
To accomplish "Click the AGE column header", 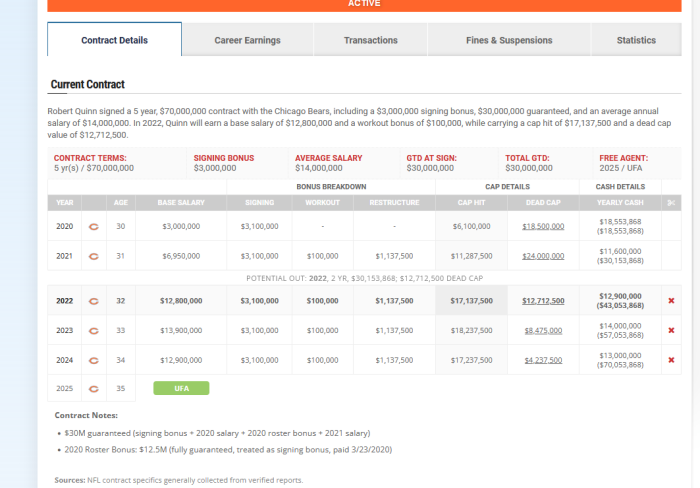I will [x=121, y=203].
